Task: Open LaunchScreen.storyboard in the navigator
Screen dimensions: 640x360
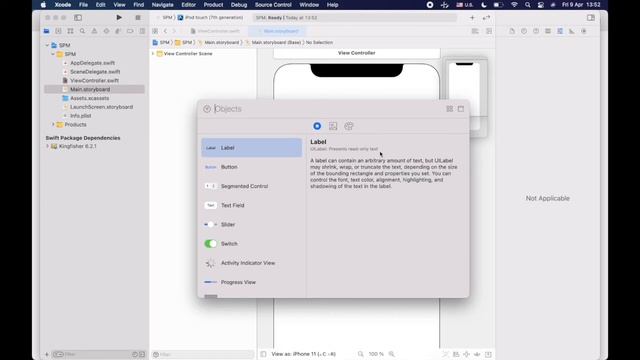Action: [101, 107]
